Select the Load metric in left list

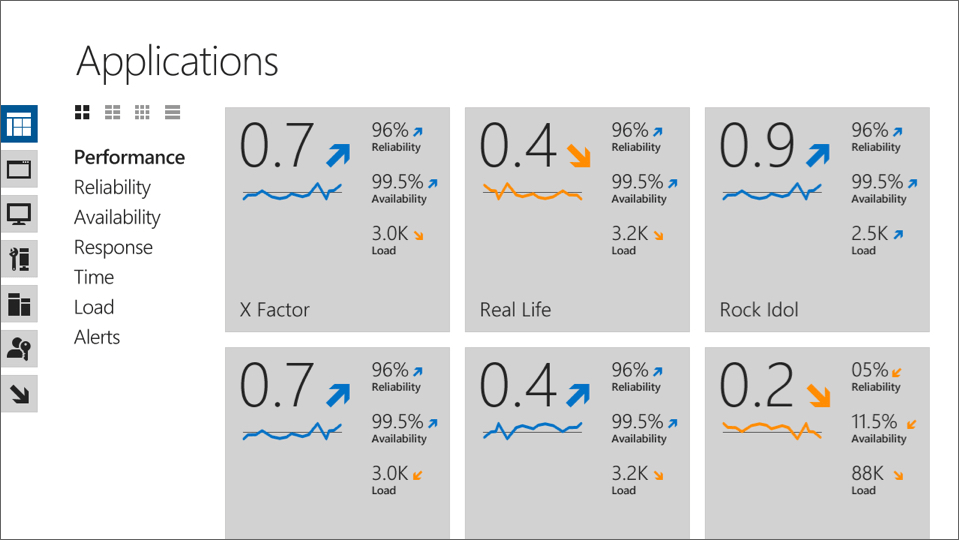[94, 307]
